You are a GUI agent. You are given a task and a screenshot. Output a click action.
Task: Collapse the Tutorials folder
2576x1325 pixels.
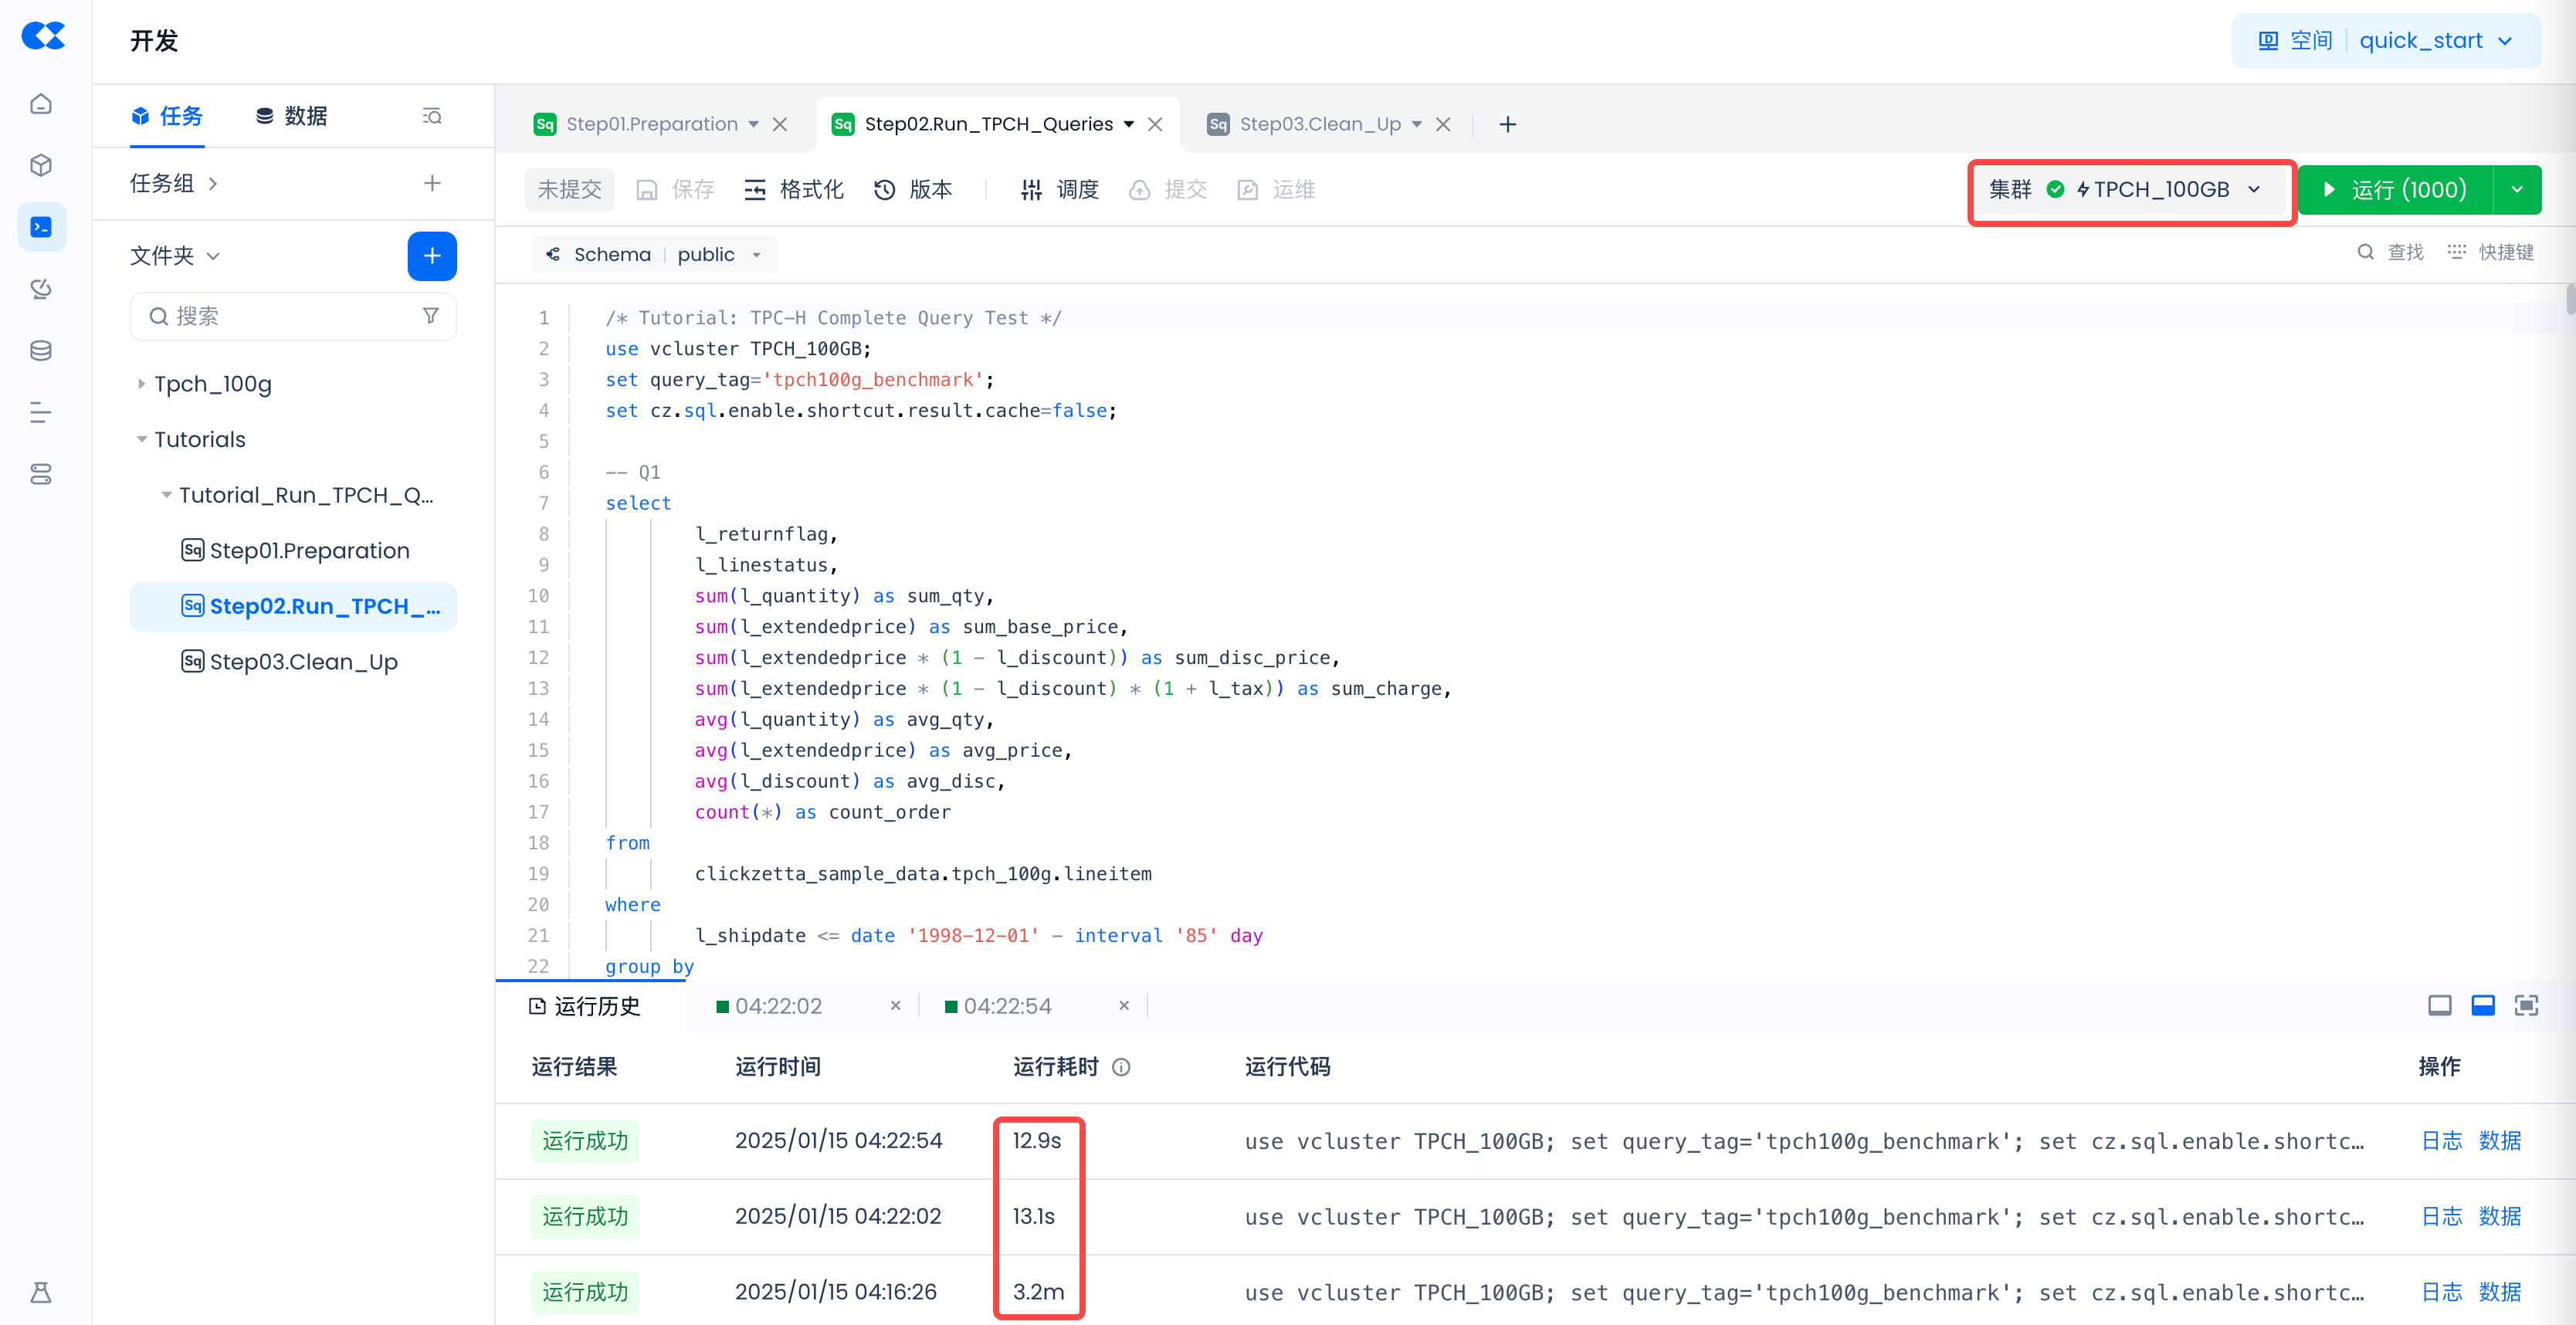pyautogui.click(x=141, y=439)
